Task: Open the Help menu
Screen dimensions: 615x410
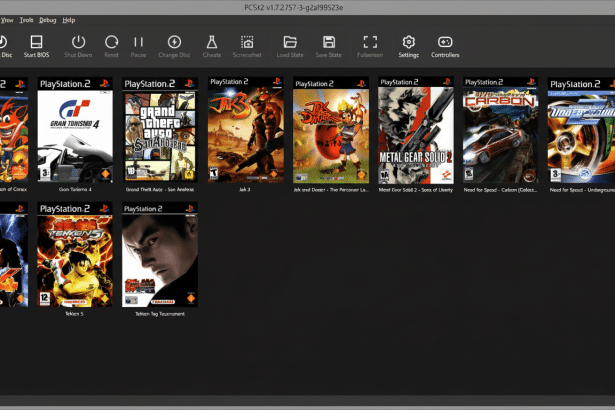Action: pyautogui.click(x=69, y=20)
